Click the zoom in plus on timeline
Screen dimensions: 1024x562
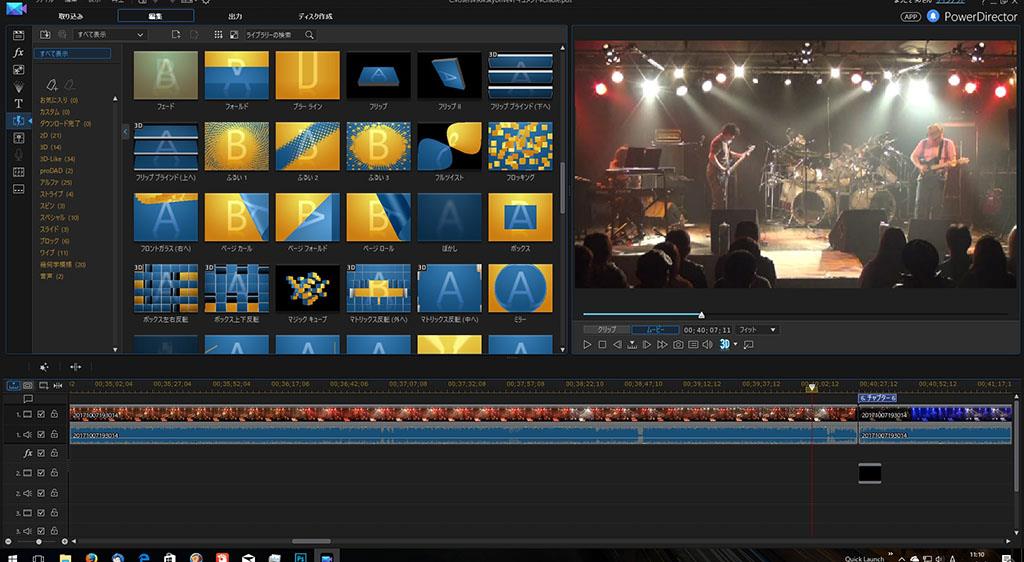(x=65, y=542)
